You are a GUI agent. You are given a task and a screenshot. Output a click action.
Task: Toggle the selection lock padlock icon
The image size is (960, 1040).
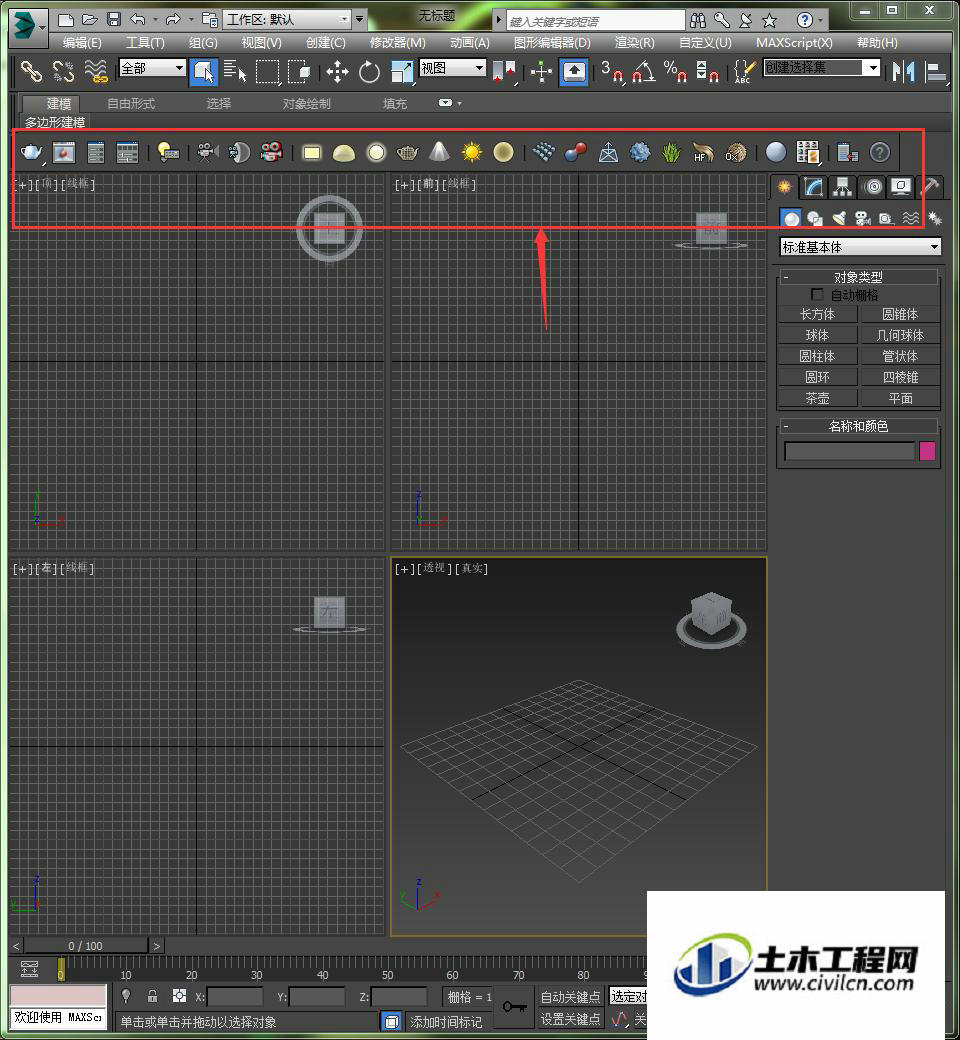coord(152,996)
